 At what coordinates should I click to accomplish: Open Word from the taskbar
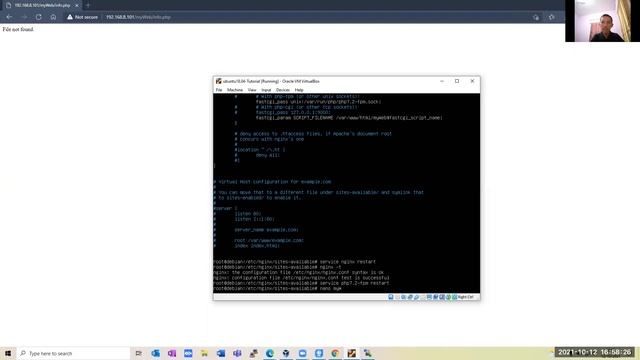[x=221, y=353]
